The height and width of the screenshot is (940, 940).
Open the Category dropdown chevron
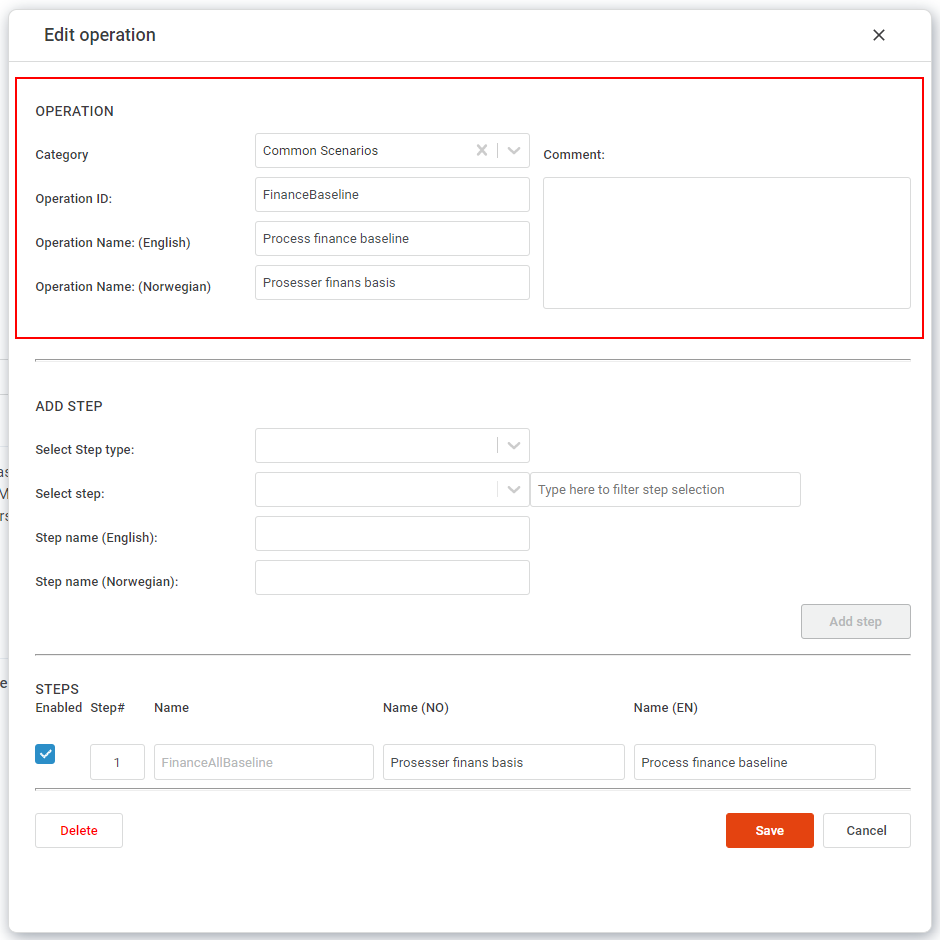(512, 150)
